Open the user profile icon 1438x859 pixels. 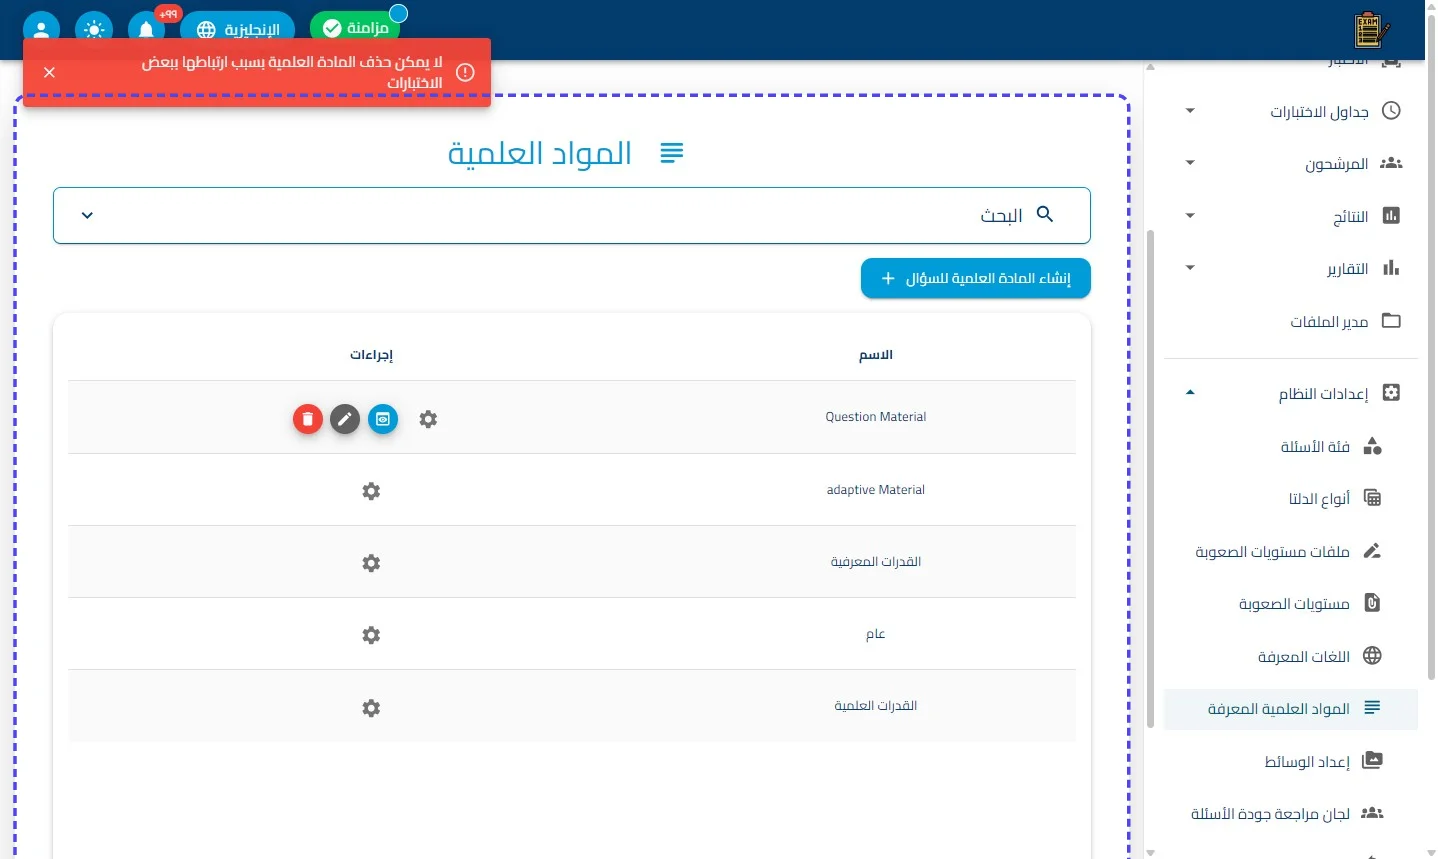click(41, 29)
